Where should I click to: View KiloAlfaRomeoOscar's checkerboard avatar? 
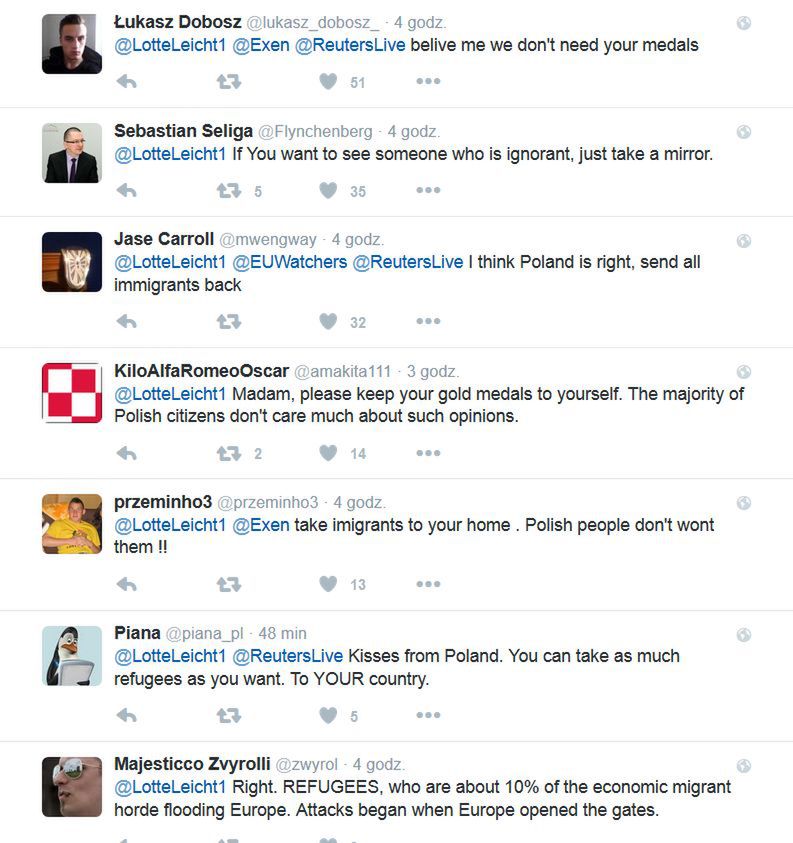[x=72, y=393]
